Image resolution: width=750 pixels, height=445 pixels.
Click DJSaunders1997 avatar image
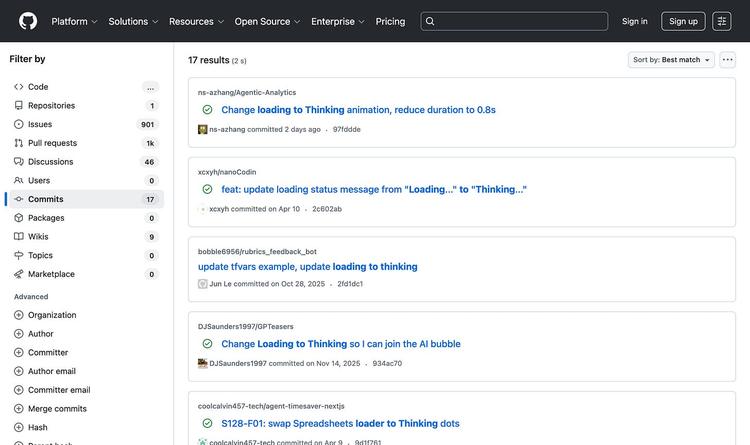[202, 363]
